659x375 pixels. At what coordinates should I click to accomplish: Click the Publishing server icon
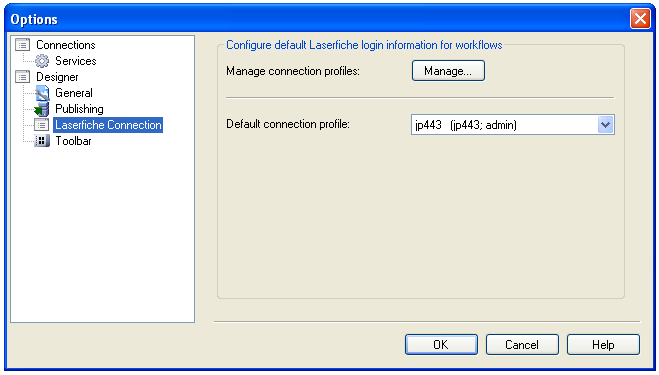click(42, 109)
